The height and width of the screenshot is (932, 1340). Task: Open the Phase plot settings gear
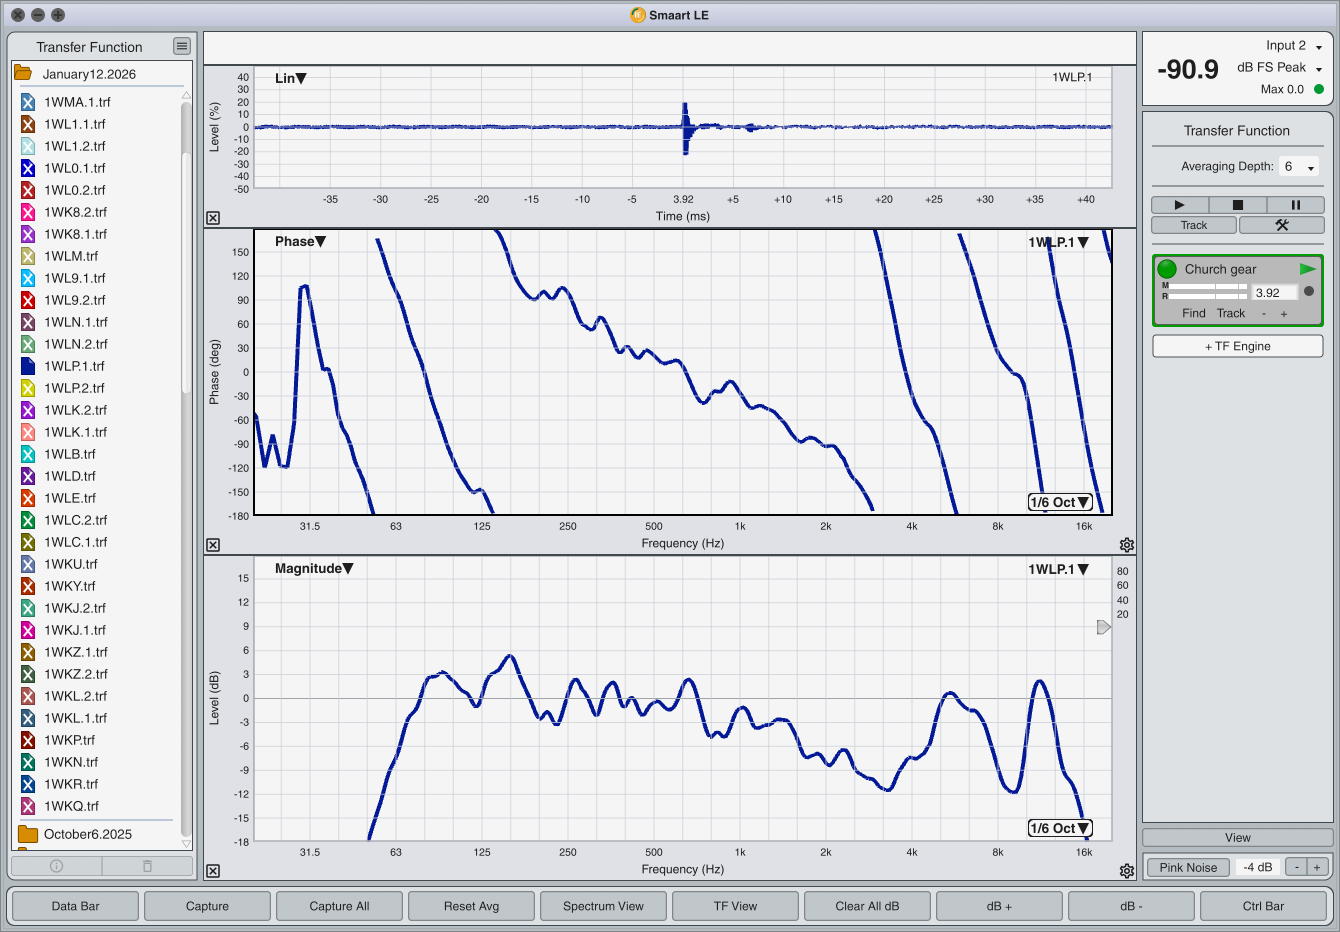1127,545
